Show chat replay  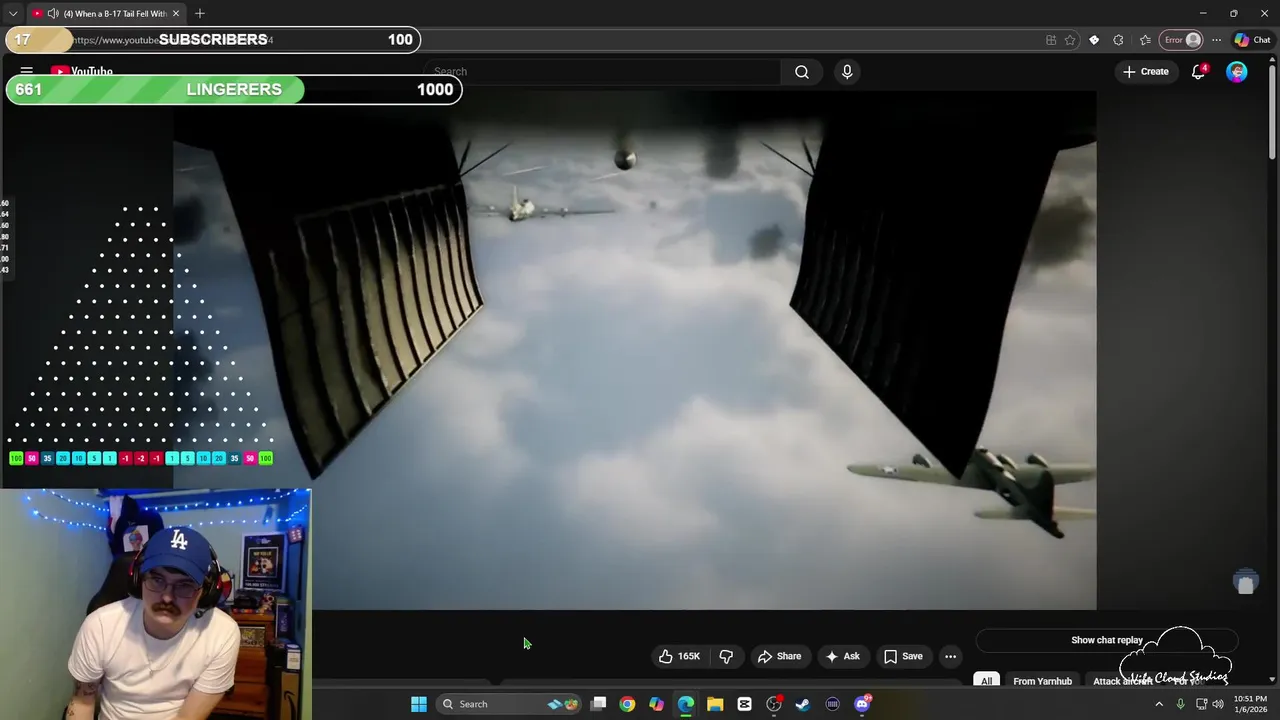(1107, 640)
